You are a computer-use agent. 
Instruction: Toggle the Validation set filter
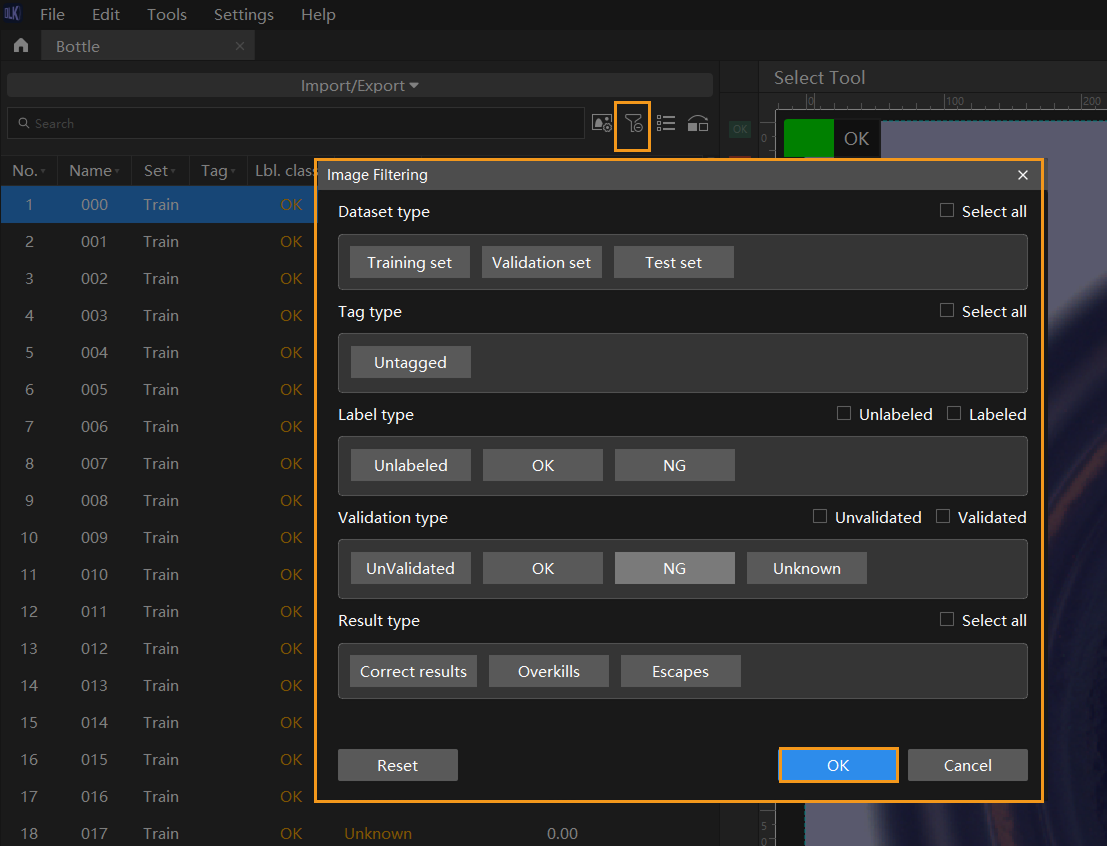[541, 263]
